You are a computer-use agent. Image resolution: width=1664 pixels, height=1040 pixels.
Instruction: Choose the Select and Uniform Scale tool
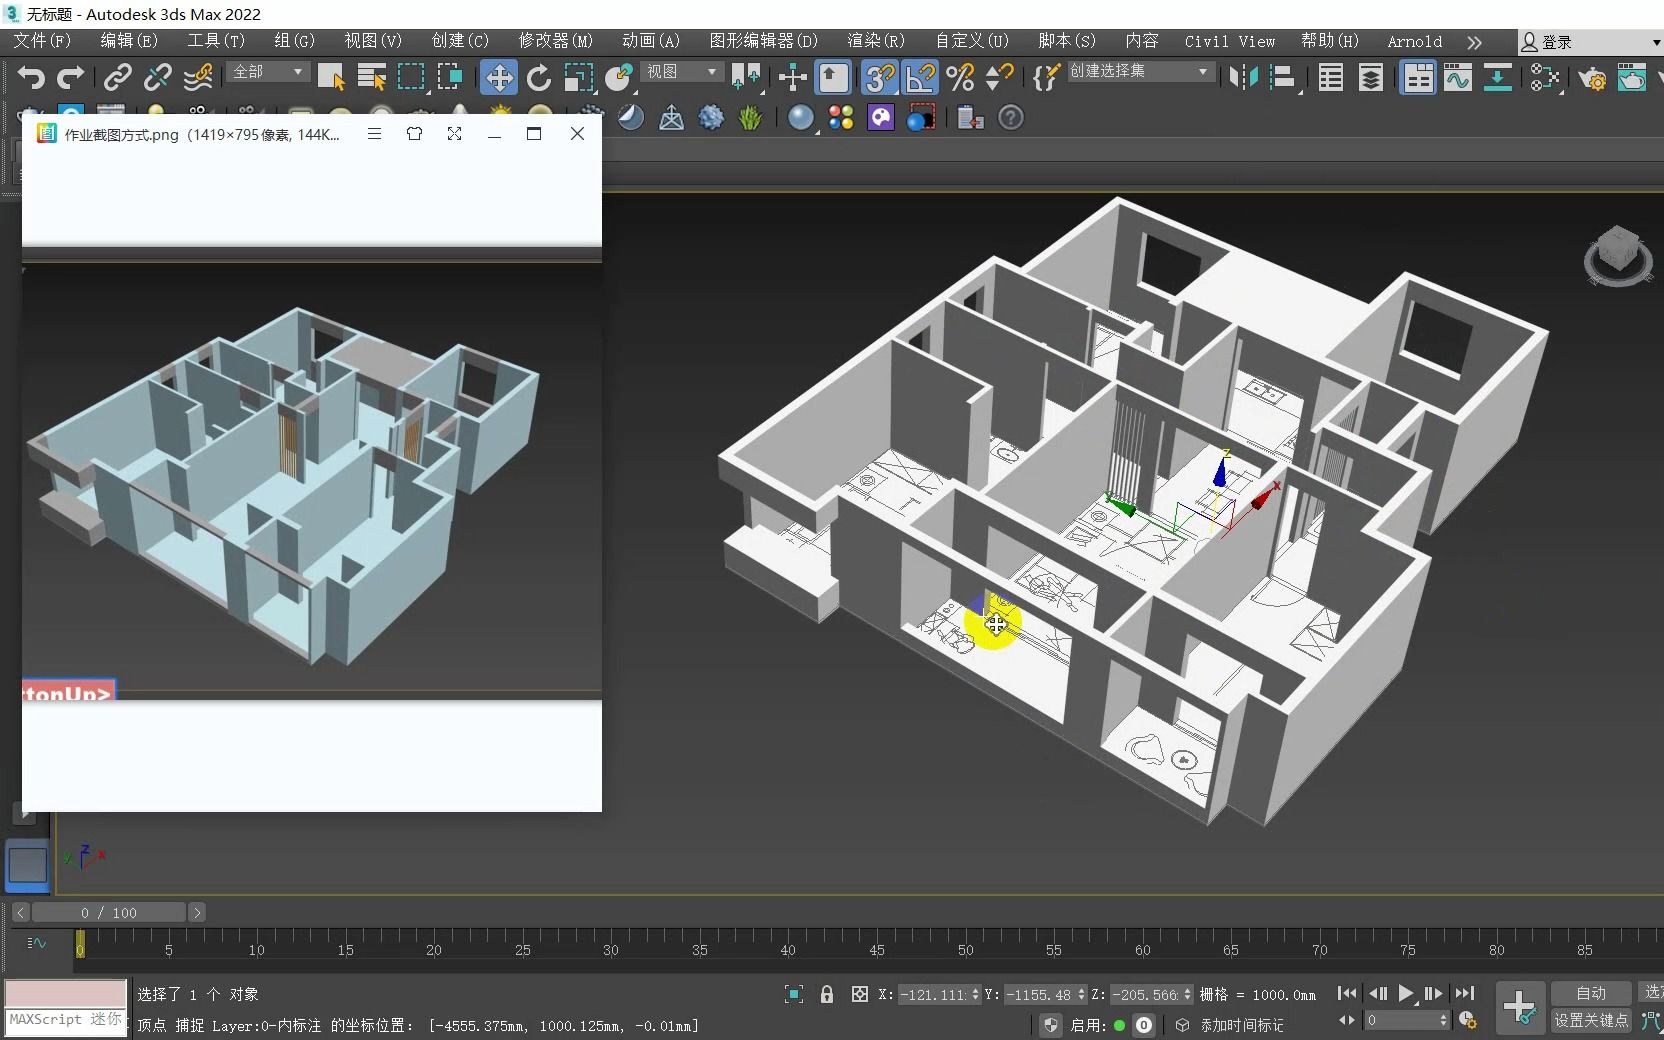tap(578, 78)
